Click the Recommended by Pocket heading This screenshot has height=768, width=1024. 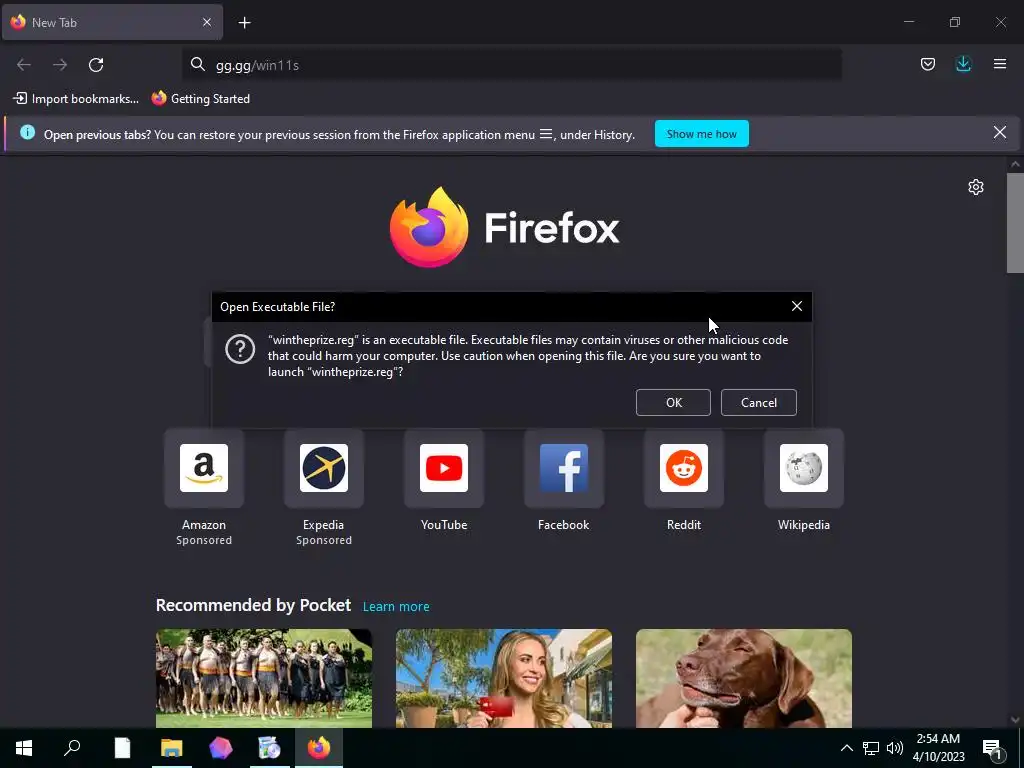coord(253,605)
